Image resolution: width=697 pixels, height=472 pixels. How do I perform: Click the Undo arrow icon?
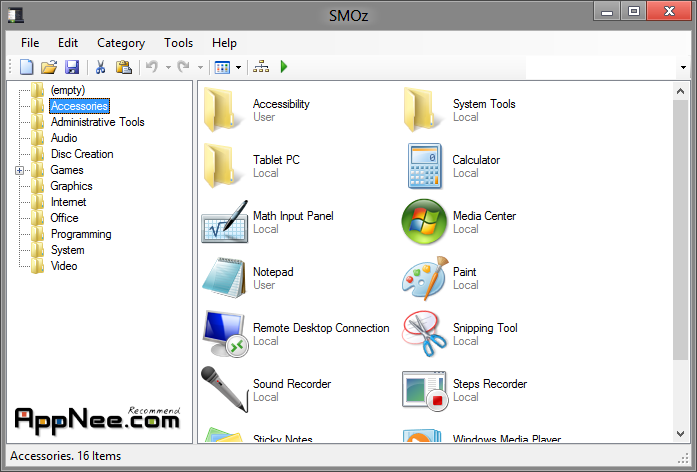152,67
